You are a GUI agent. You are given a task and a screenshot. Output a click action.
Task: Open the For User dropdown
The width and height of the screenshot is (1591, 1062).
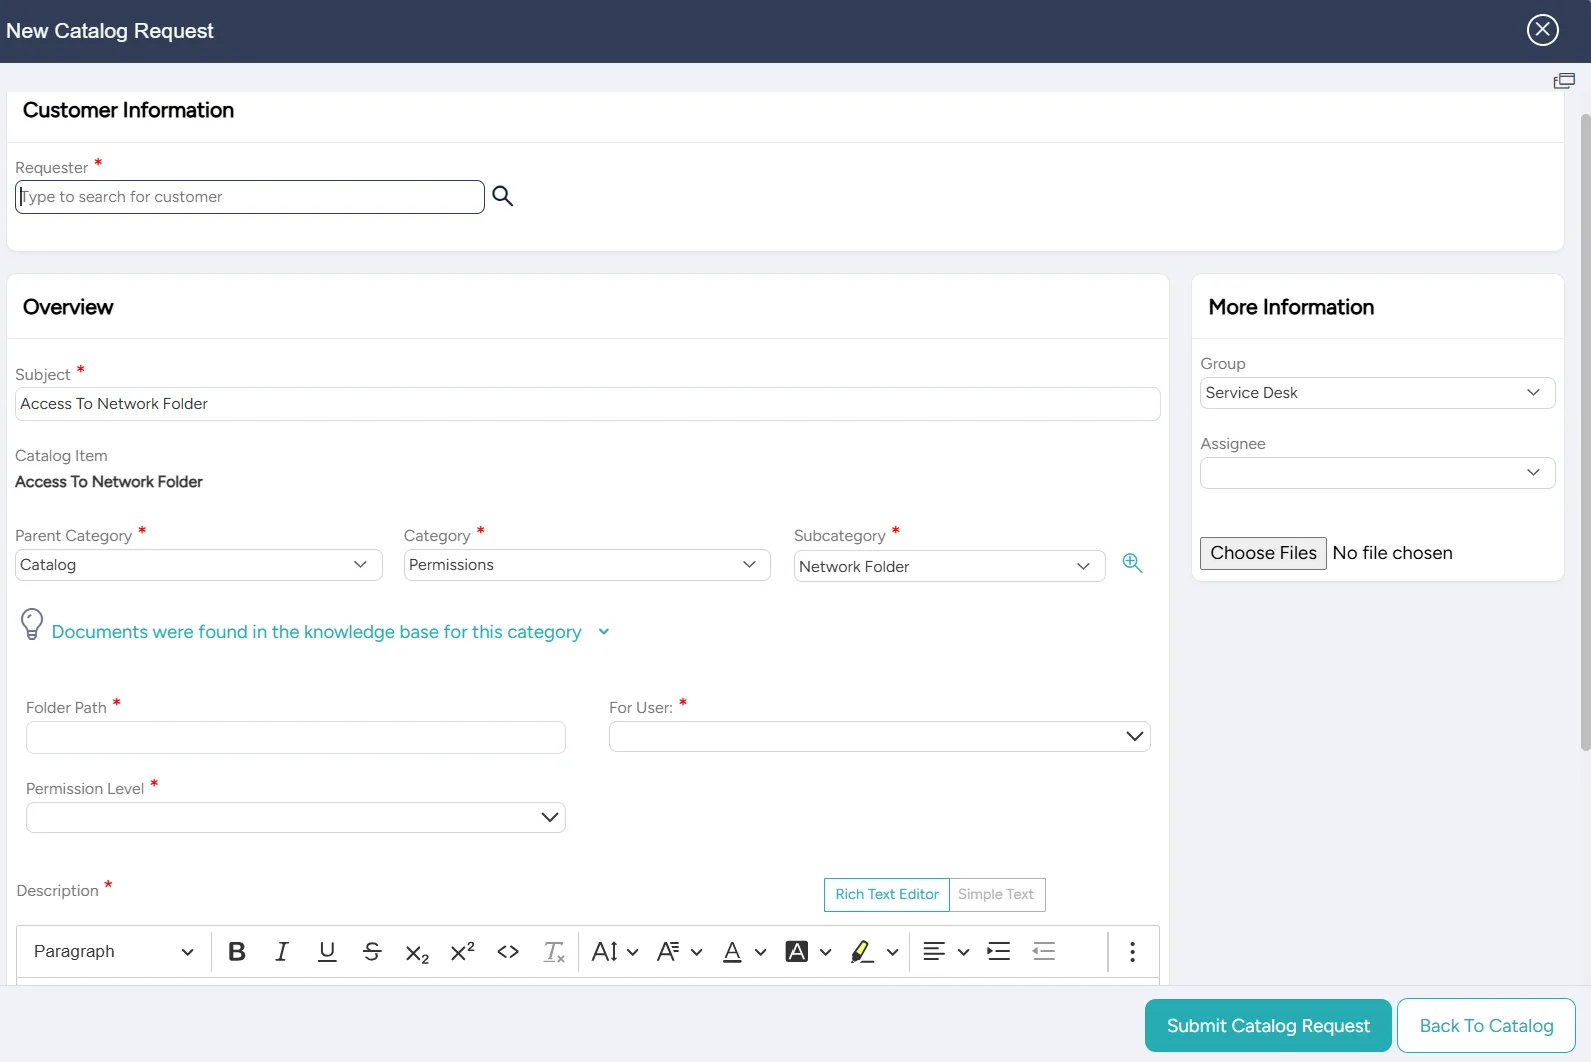tap(879, 736)
